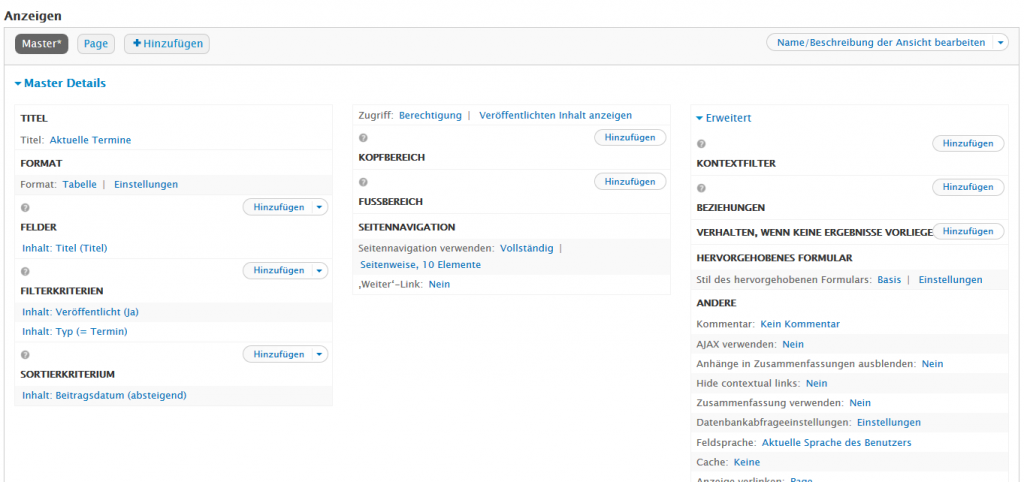Click help icon above Beziehungen section
Image resolution: width=1024 pixels, height=482 pixels.
pos(701,188)
